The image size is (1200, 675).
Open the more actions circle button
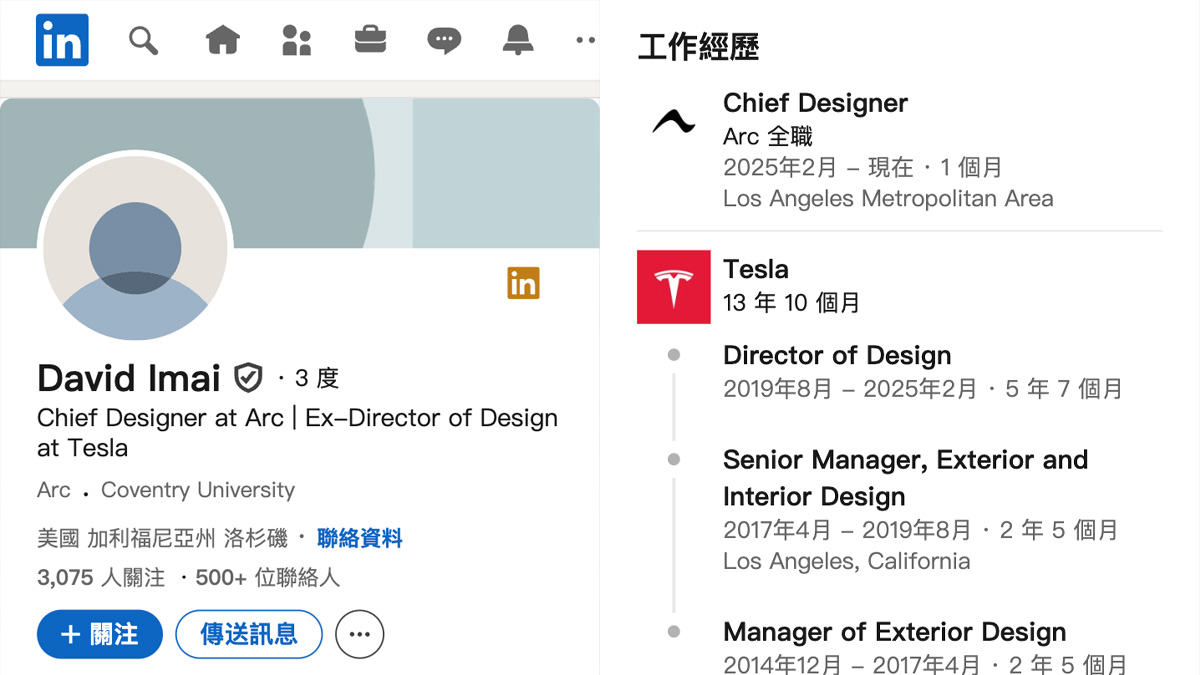click(360, 634)
